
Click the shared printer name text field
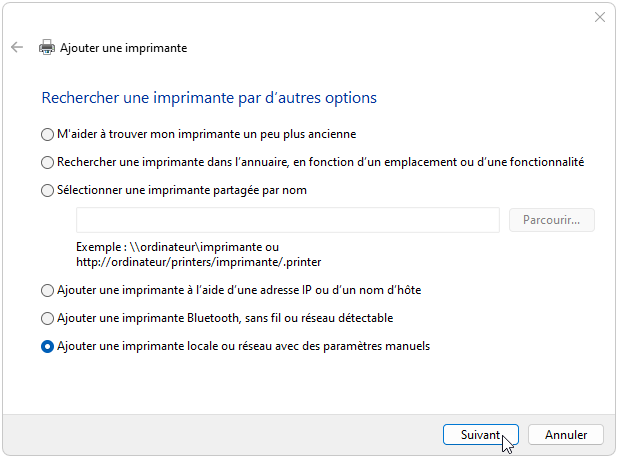tap(287, 220)
